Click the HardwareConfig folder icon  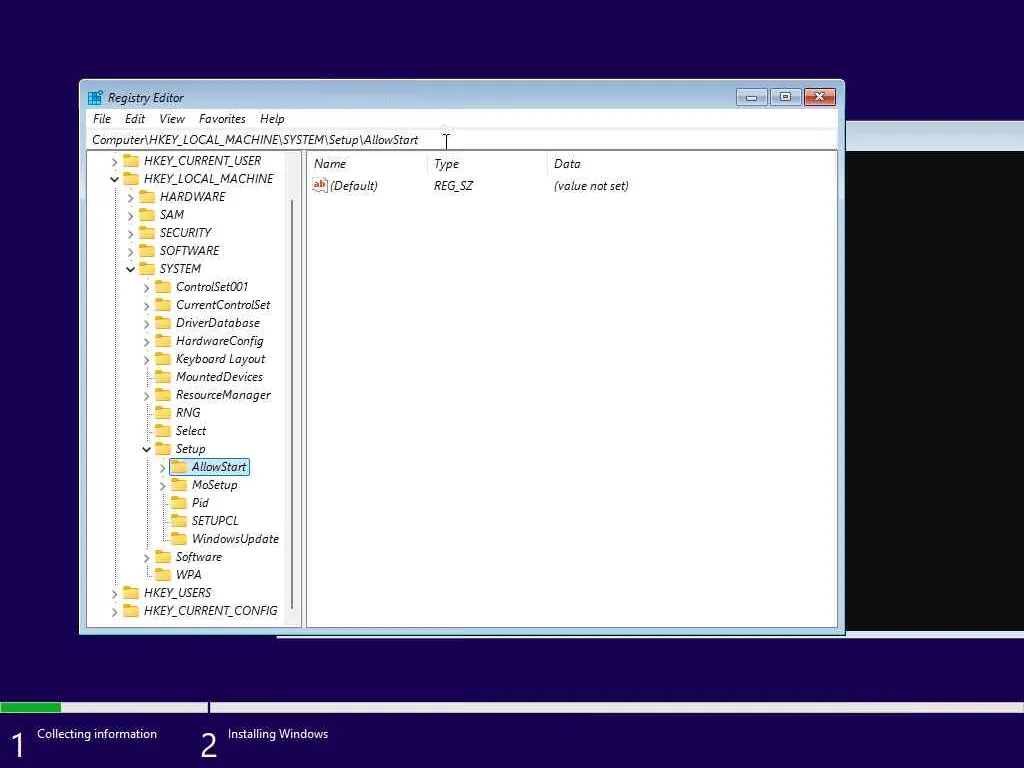163,341
